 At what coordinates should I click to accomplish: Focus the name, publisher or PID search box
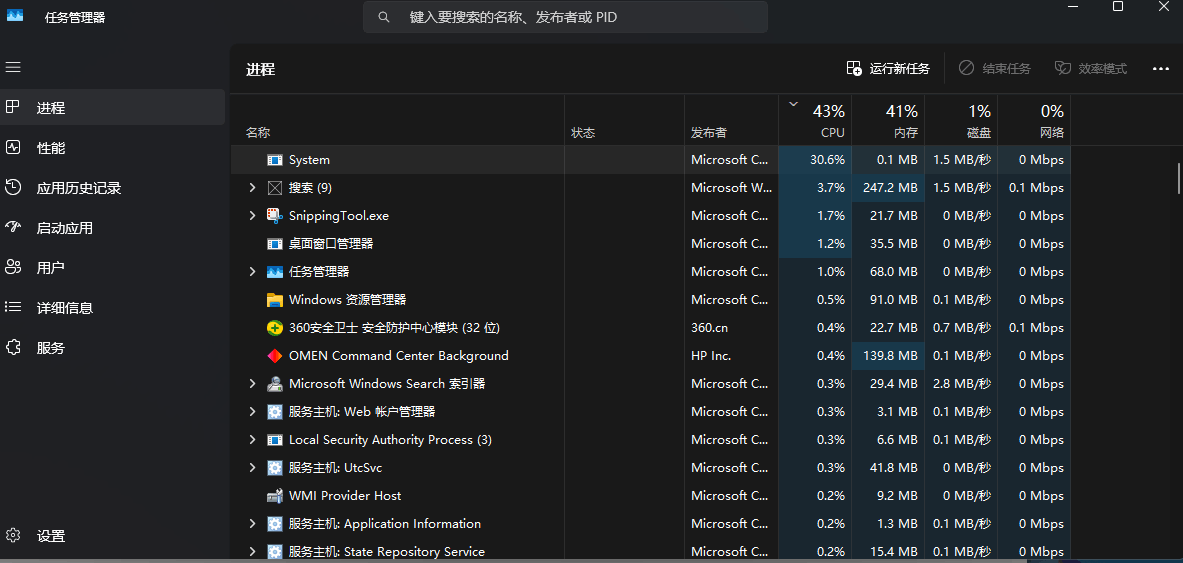tap(565, 17)
